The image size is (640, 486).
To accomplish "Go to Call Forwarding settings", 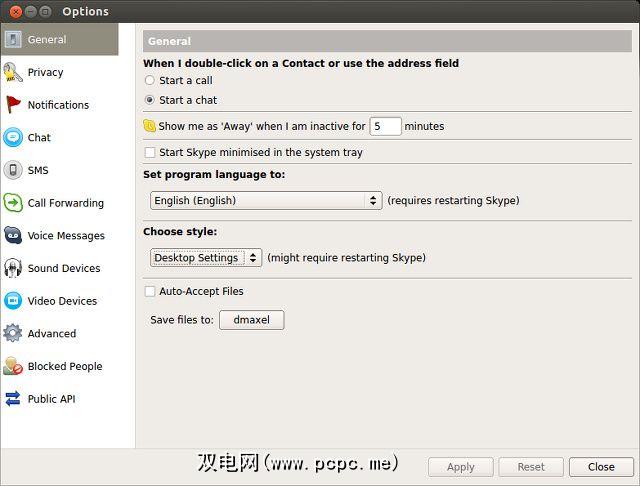I will [x=60, y=203].
